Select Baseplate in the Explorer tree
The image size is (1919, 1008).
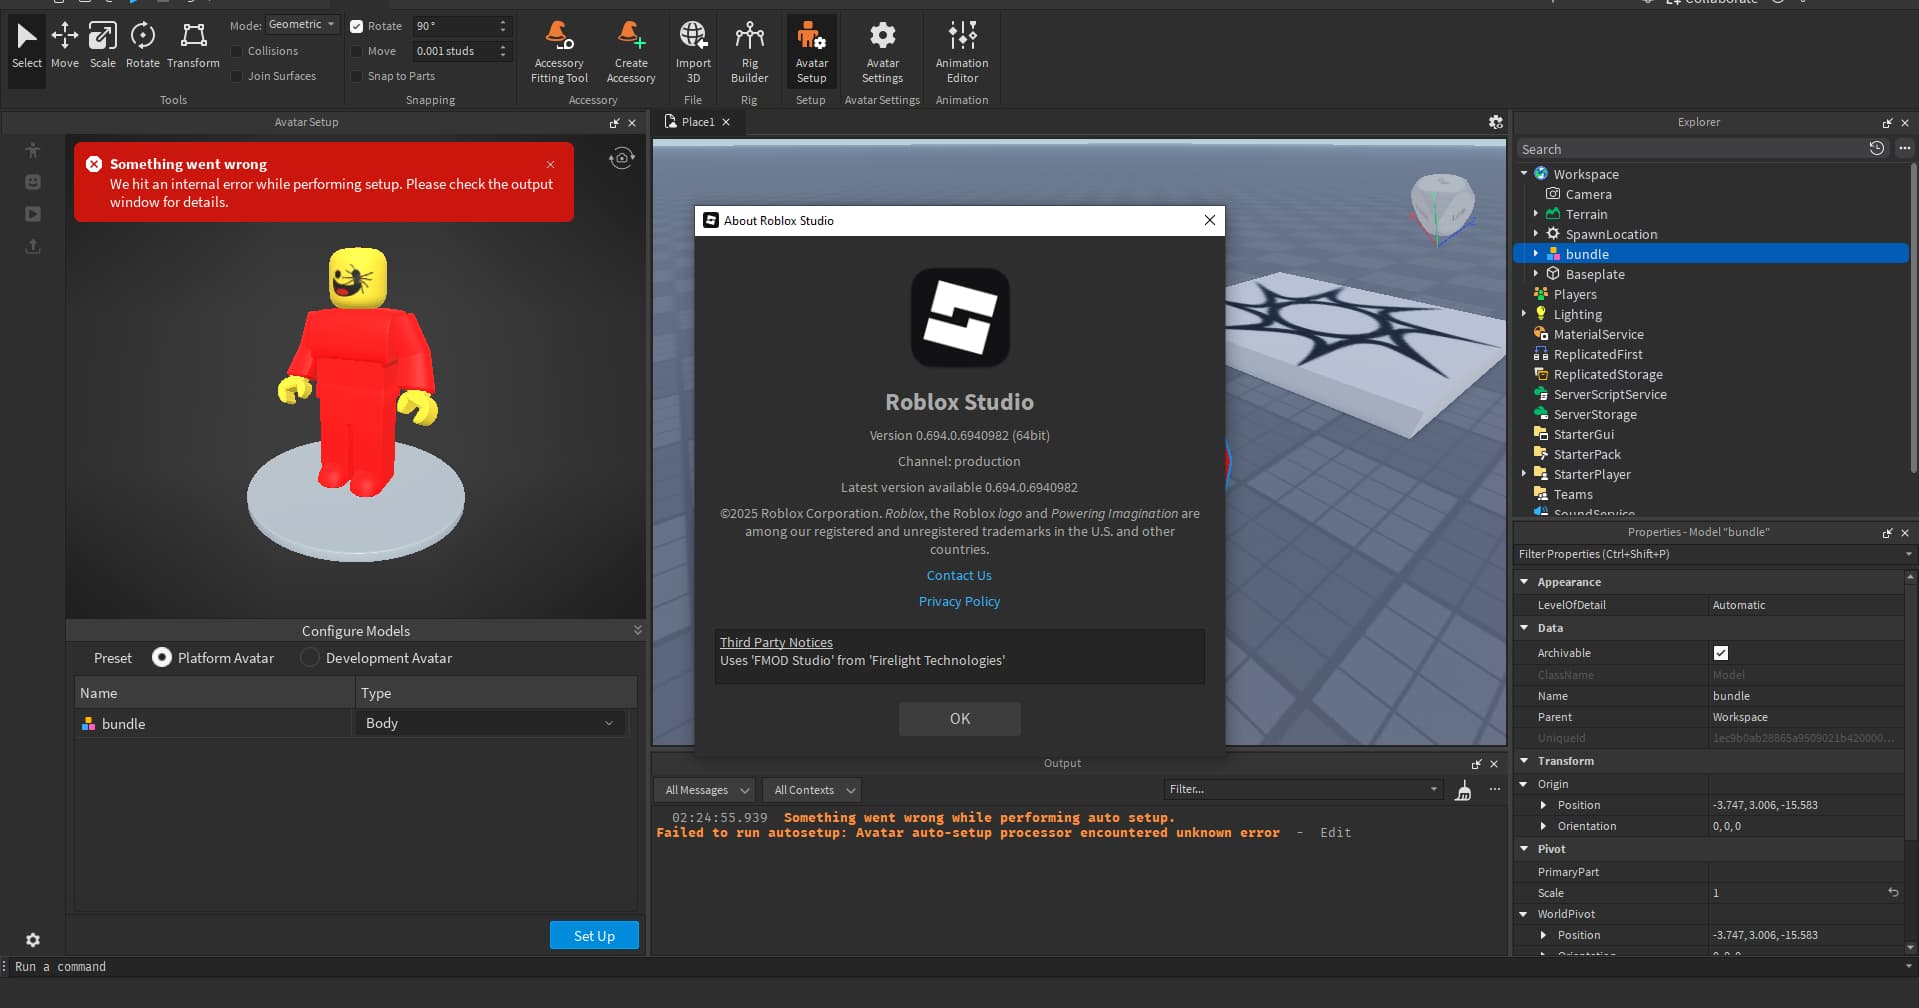tap(1594, 274)
